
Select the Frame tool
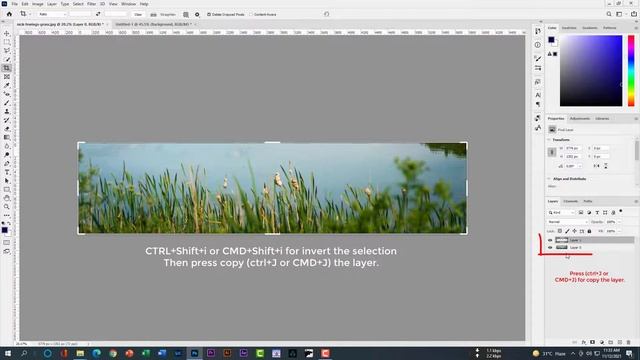[x=7, y=77]
